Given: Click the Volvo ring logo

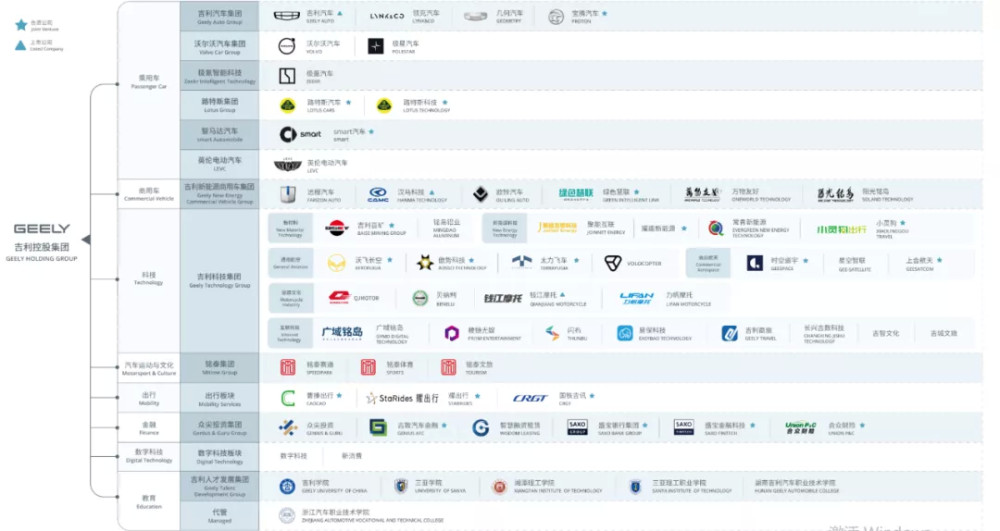Looking at the screenshot, I should point(287,46).
